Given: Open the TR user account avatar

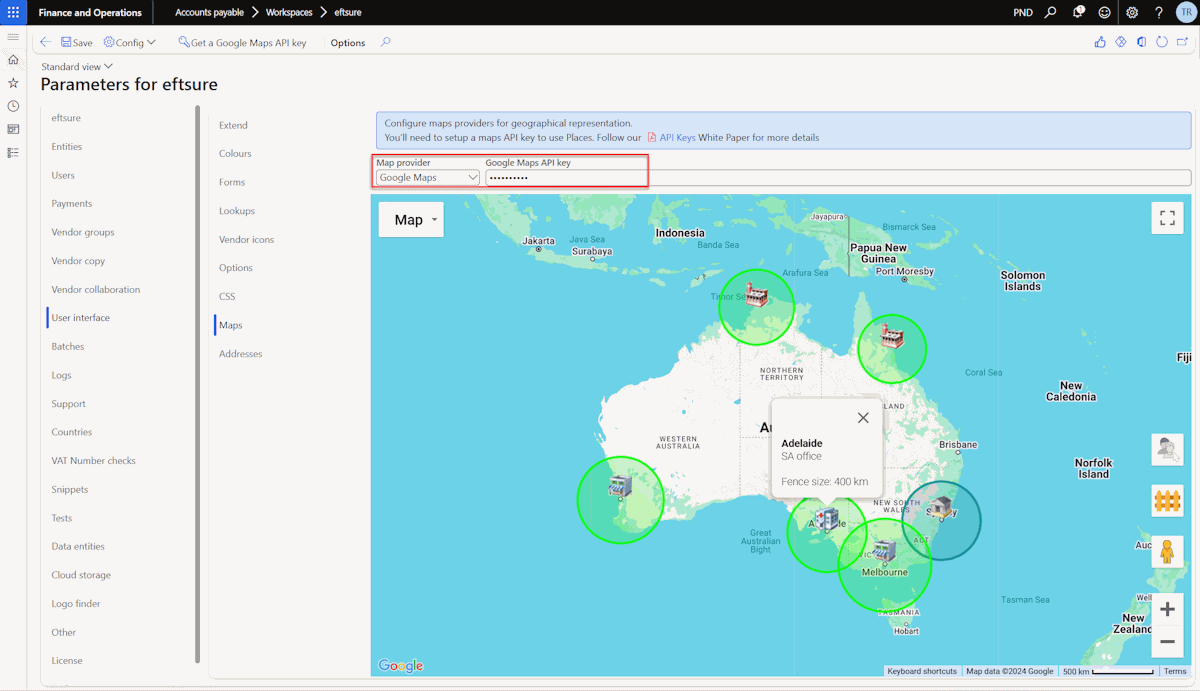Looking at the screenshot, I should (x=1185, y=13).
